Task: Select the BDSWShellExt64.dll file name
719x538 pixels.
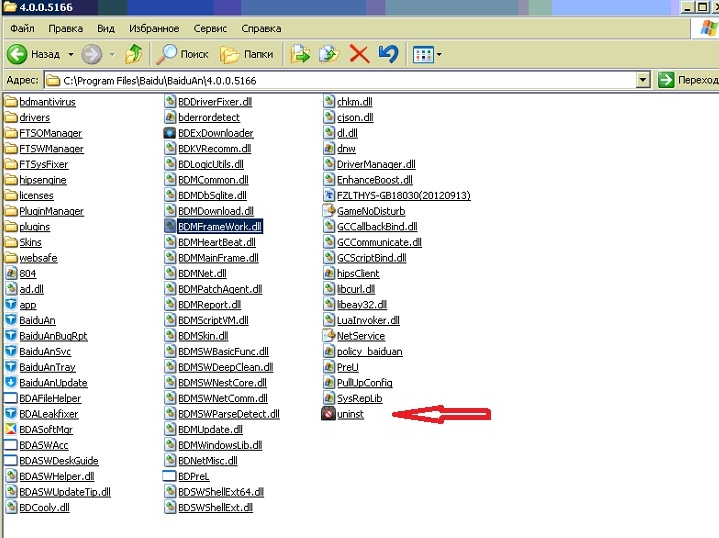Action: click(221, 492)
